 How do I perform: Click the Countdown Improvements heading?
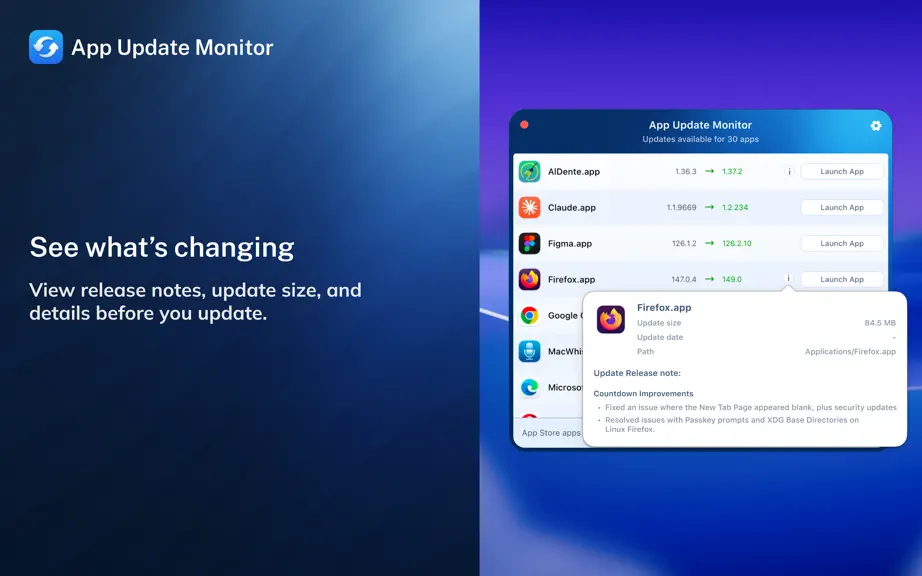coord(643,394)
